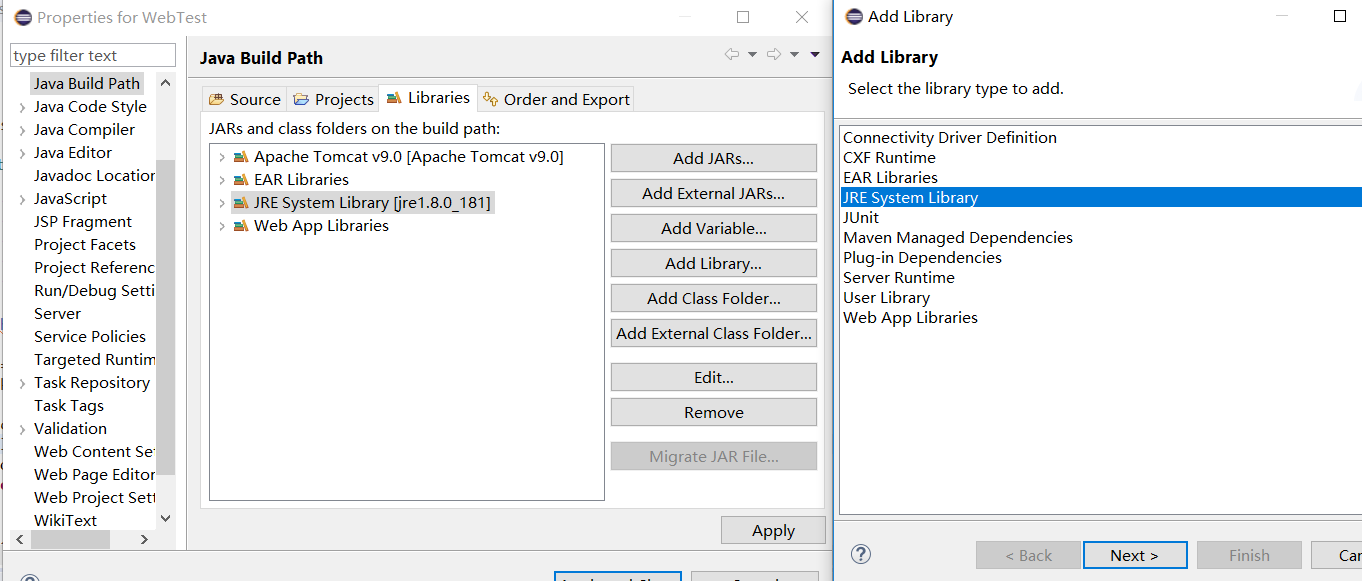
Task: Select Maven Managed Dependencies library type
Action: tap(958, 237)
